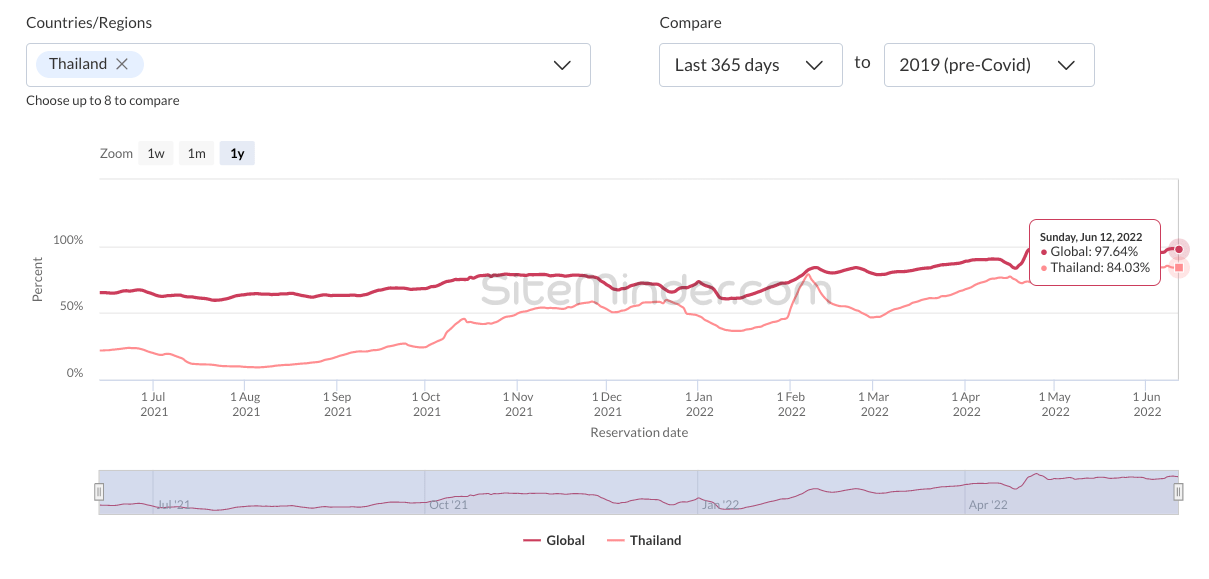Select the Thailand country chip
Screen dimensions: 1209x579
point(78,63)
